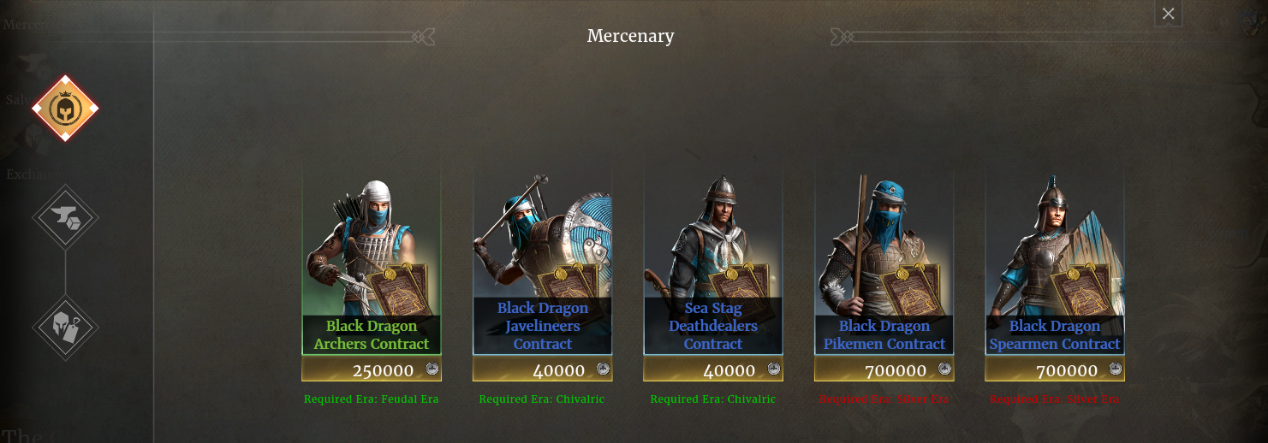Screen dimensions: 1268x443
Task: Select Black Dragon Pikemen Contract card
Action: point(884,262)
